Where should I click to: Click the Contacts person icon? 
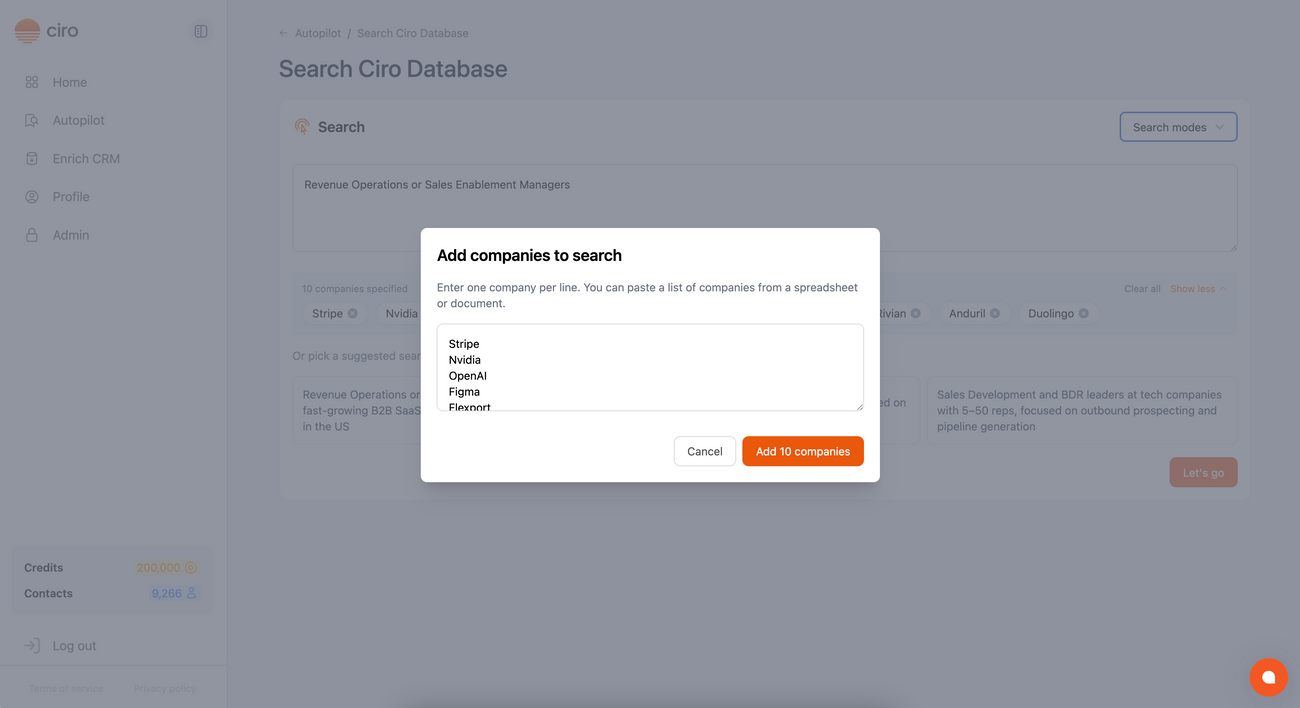coord(193,592)
